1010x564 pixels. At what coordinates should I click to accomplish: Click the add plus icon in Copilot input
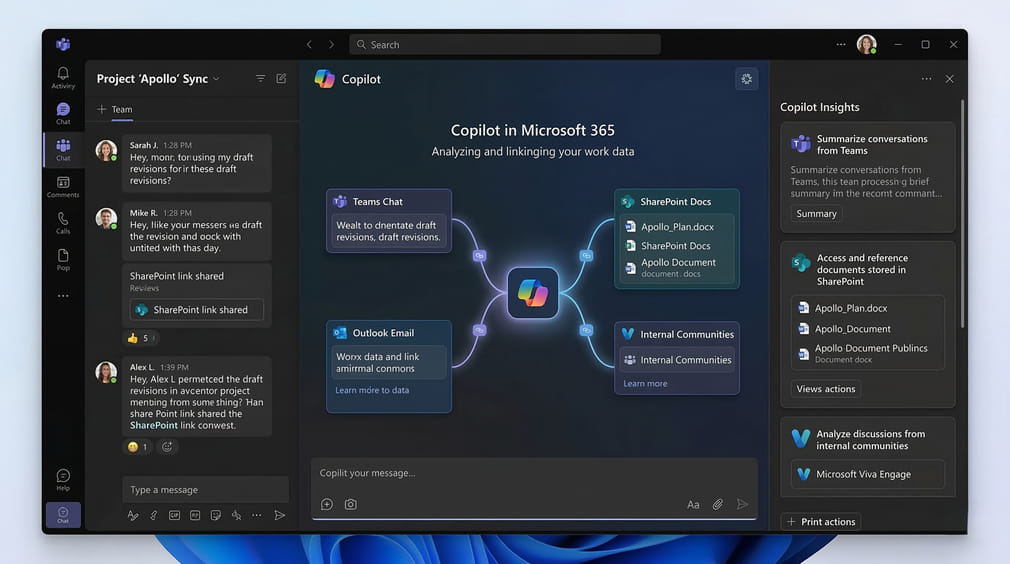pyautogui.click(x=327, y=504)
